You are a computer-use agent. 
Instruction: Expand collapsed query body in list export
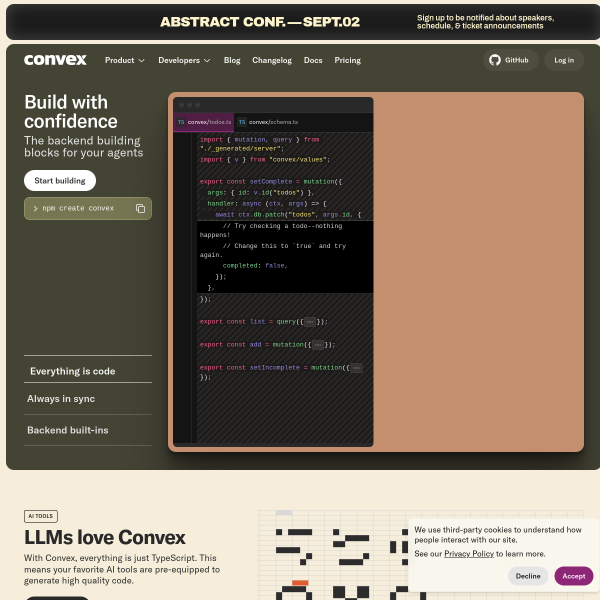click(310, 322)
